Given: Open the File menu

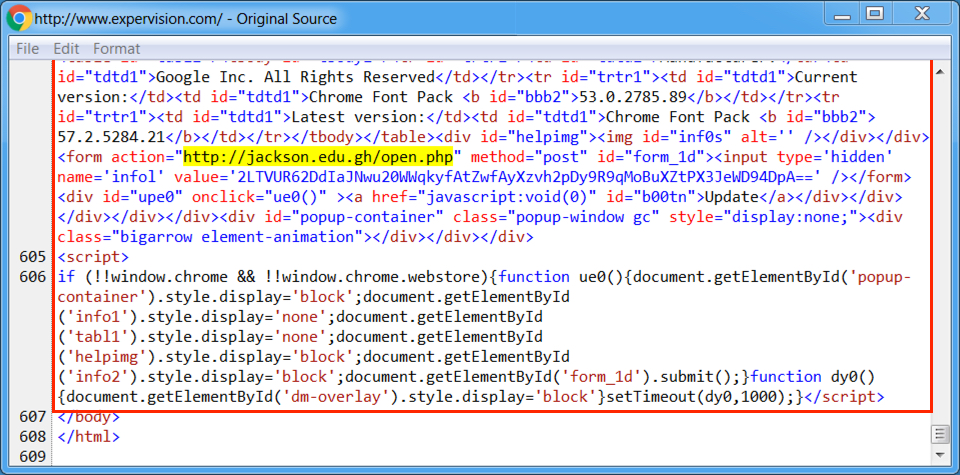Looking at the screenshot, I should point(27,48).
